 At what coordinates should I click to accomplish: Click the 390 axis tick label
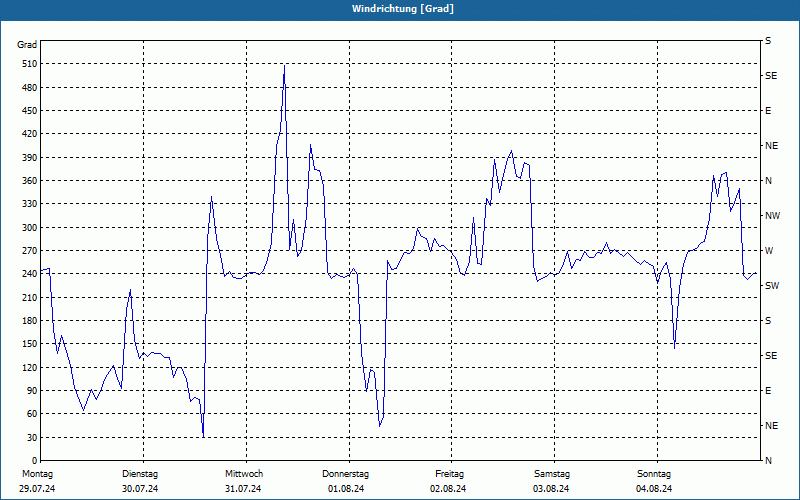30,158
